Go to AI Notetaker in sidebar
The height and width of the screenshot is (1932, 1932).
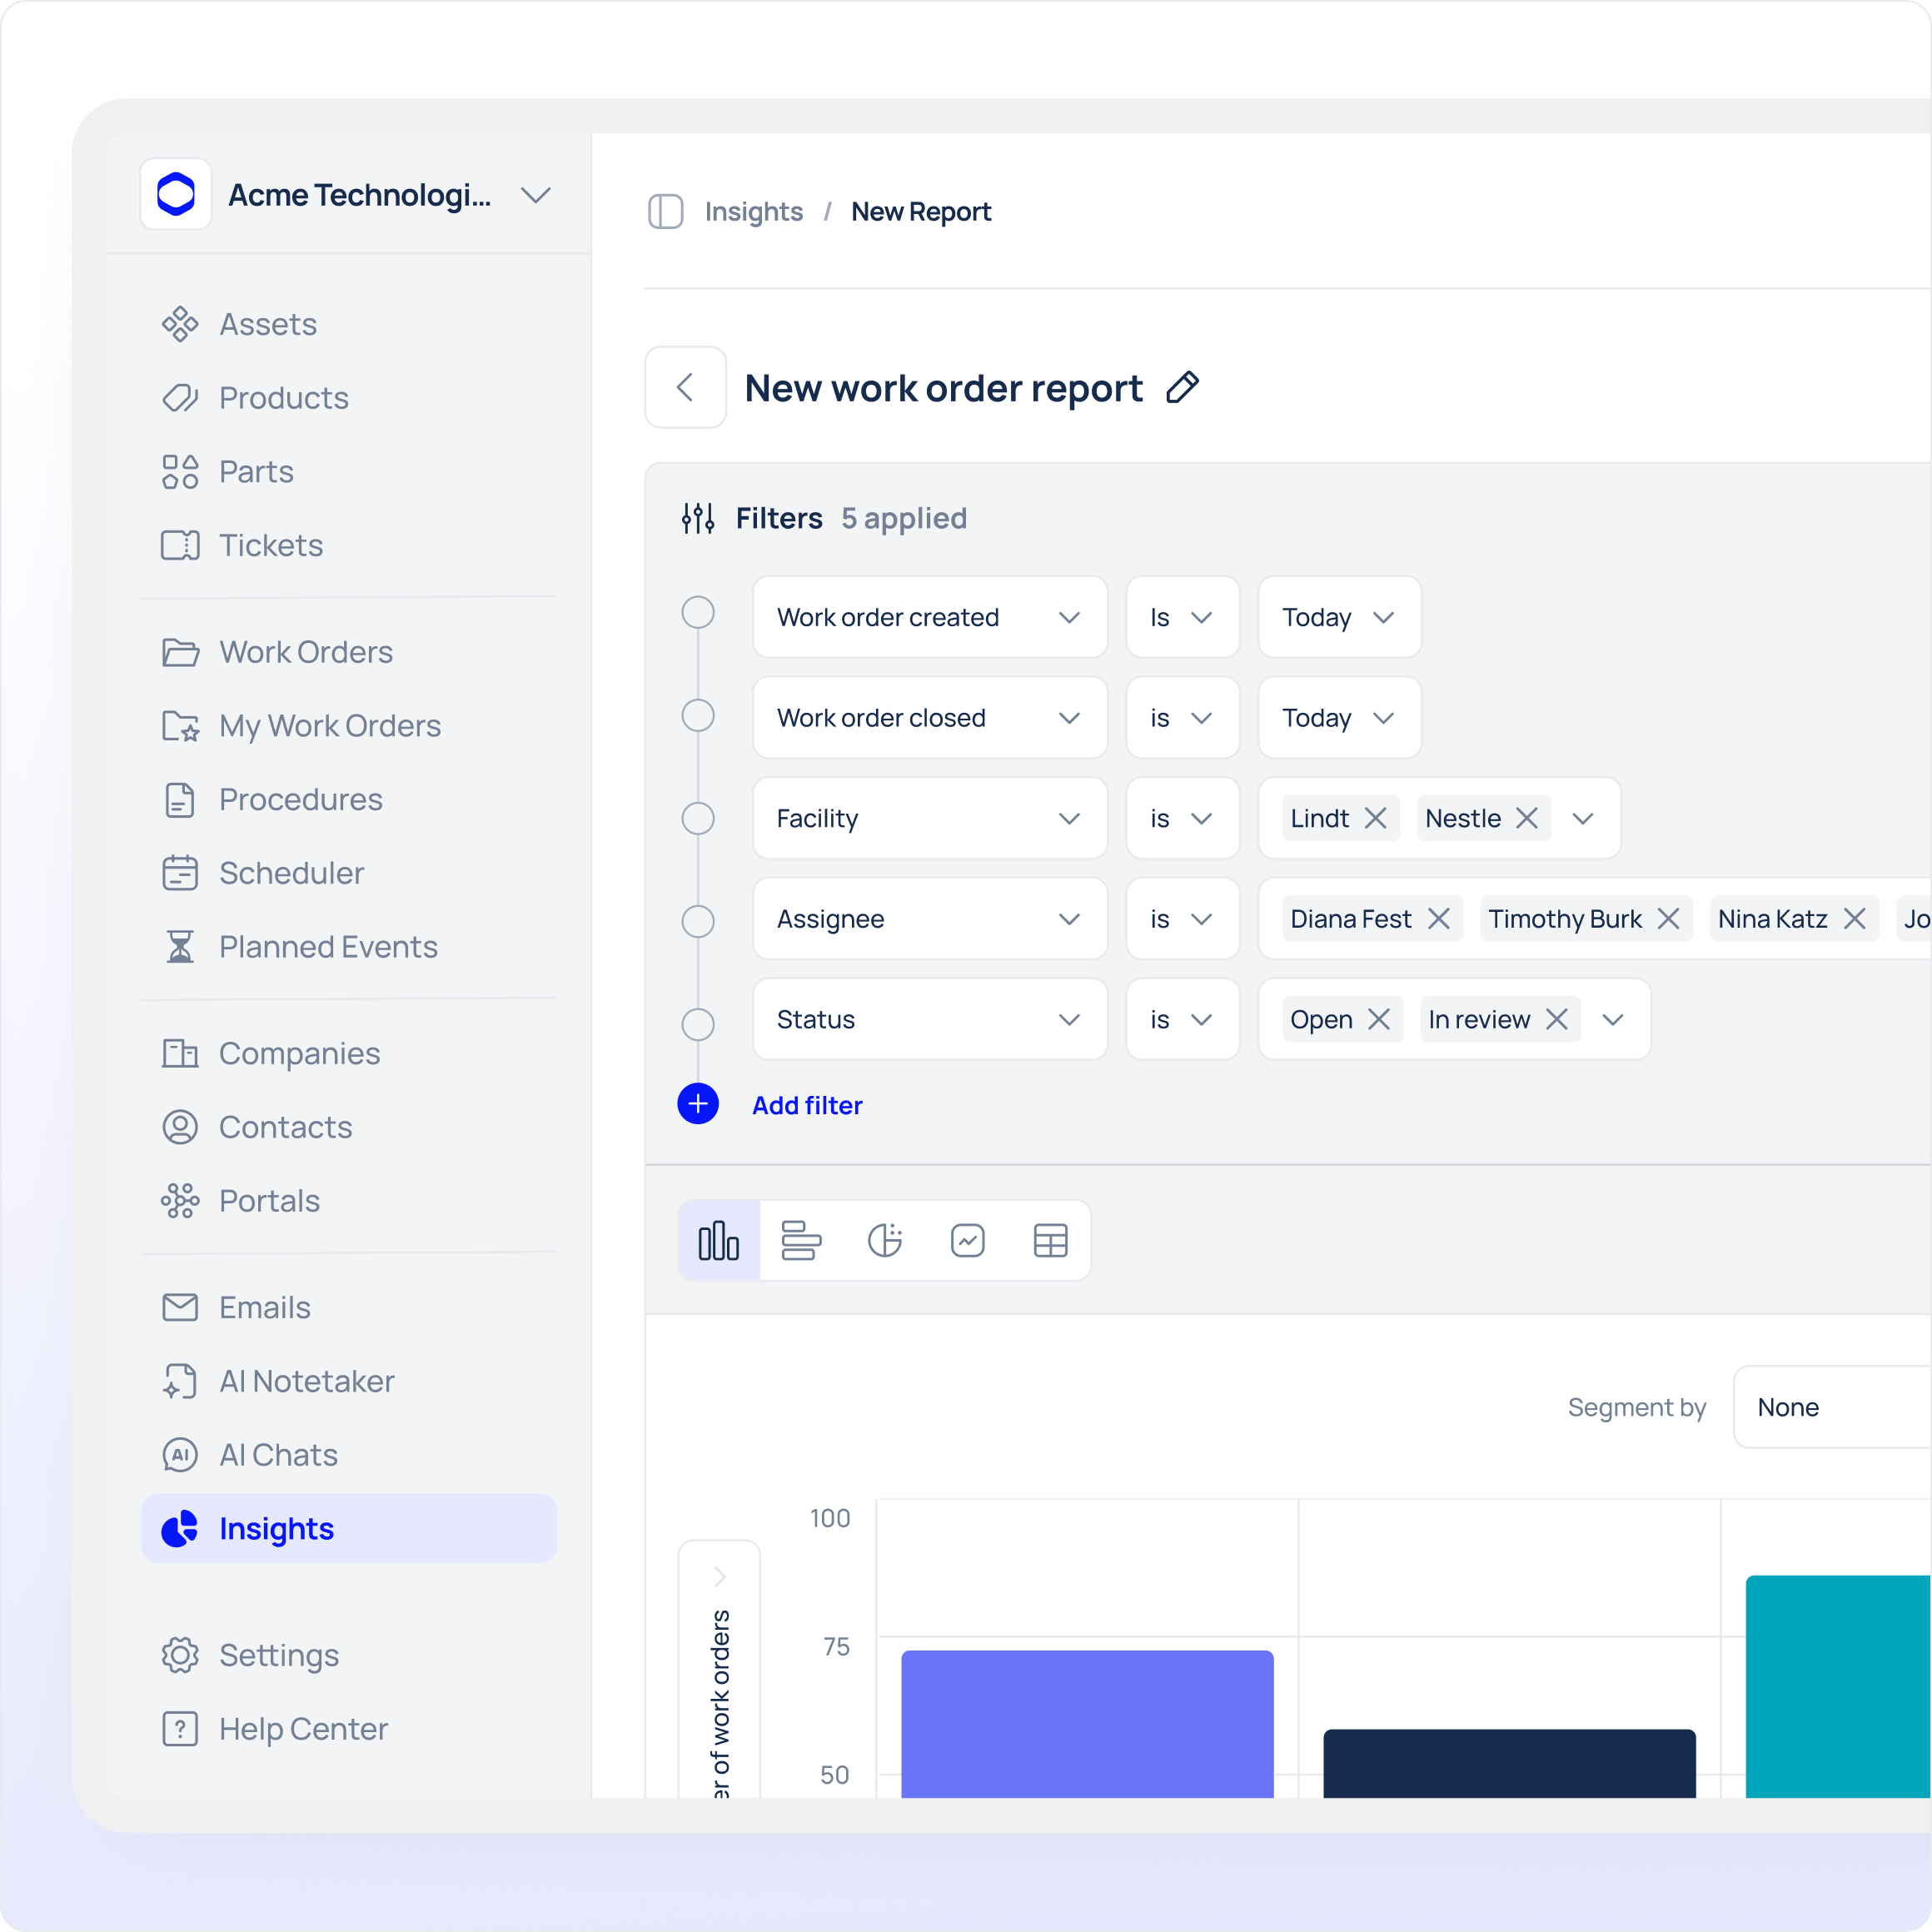(306, 1381)
